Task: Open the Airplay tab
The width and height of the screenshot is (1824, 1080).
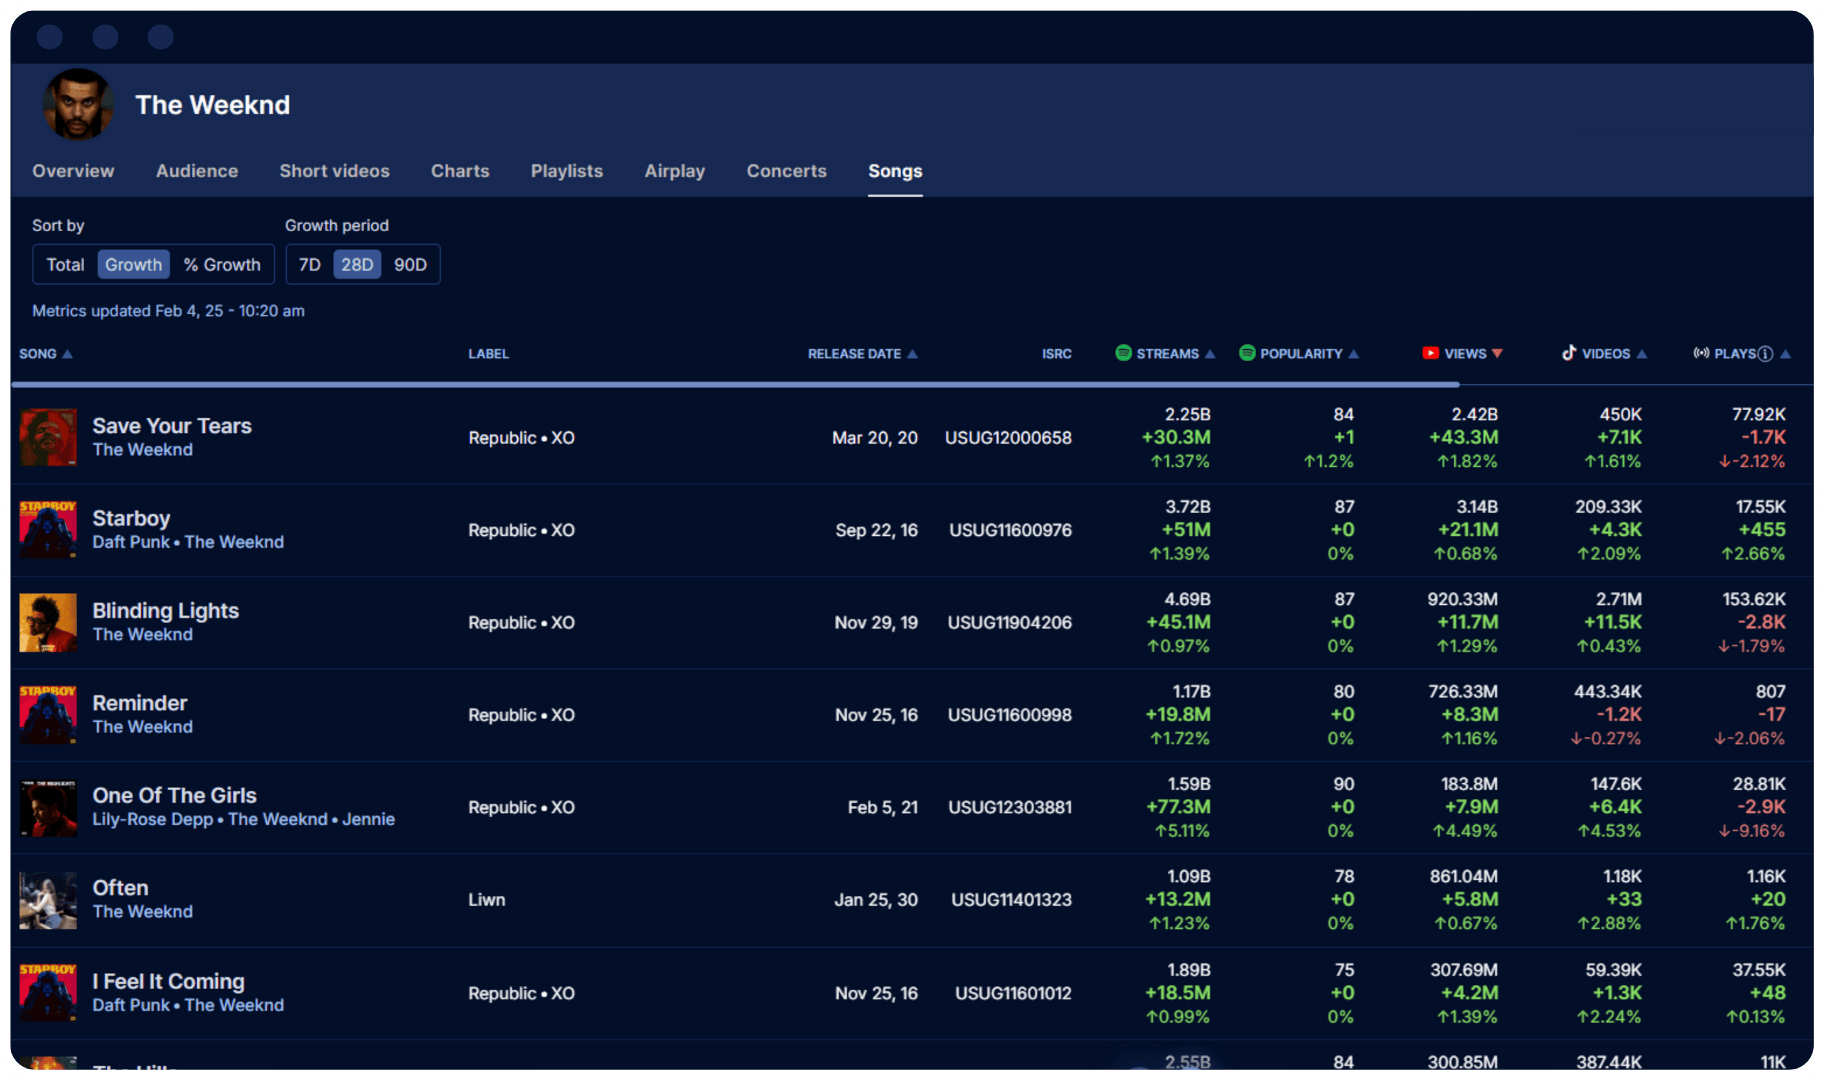Action: coord(675,171)
